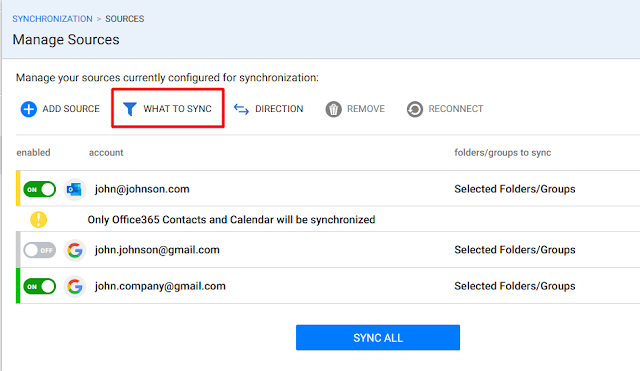The width and height of the screenshot is (640, 371).
Task: Click the 'folders/groups to sync' column header
Action: (502, 153)
